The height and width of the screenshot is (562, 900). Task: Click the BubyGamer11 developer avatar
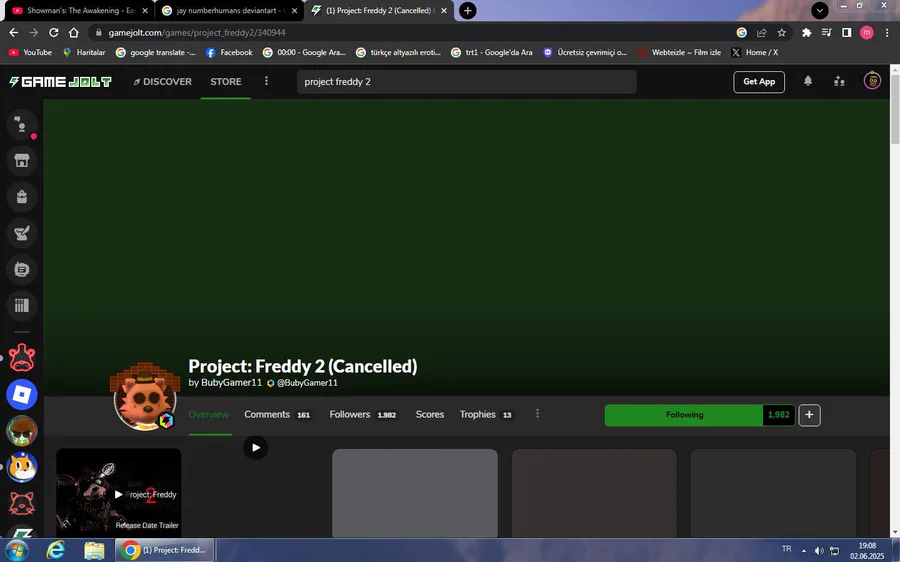[145, 397]
